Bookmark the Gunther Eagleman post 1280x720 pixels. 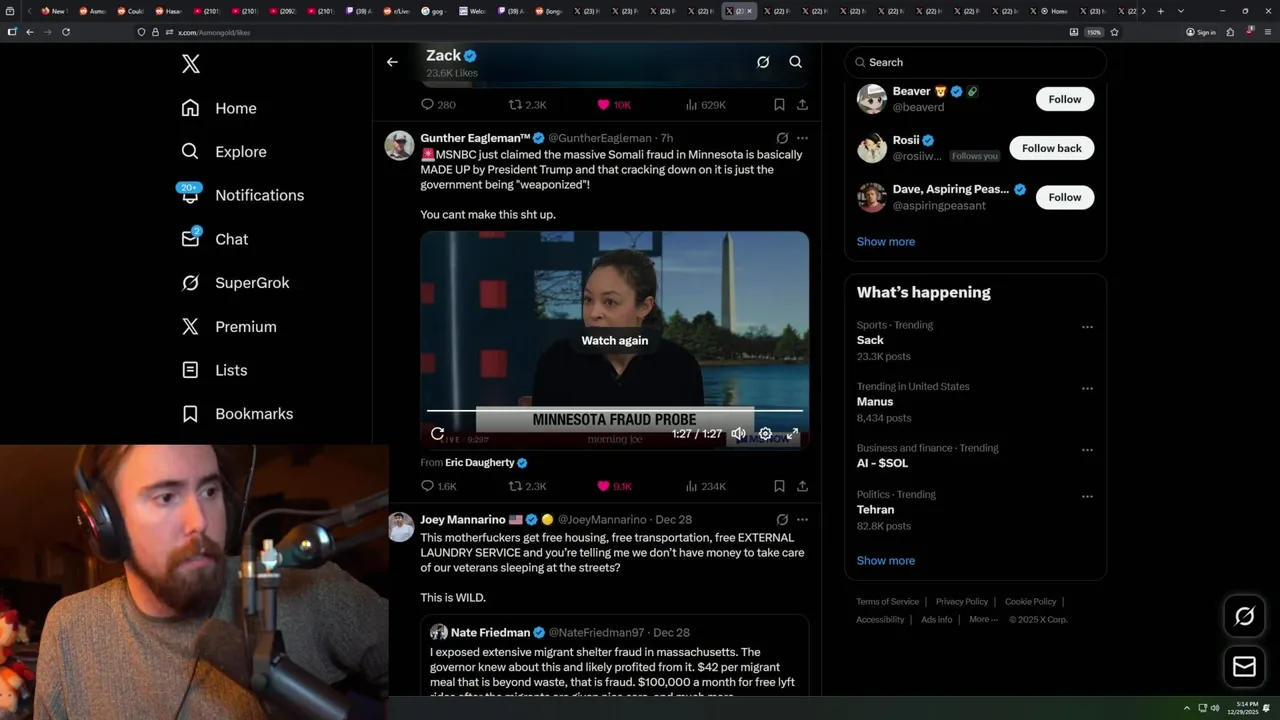coord(779,486)
